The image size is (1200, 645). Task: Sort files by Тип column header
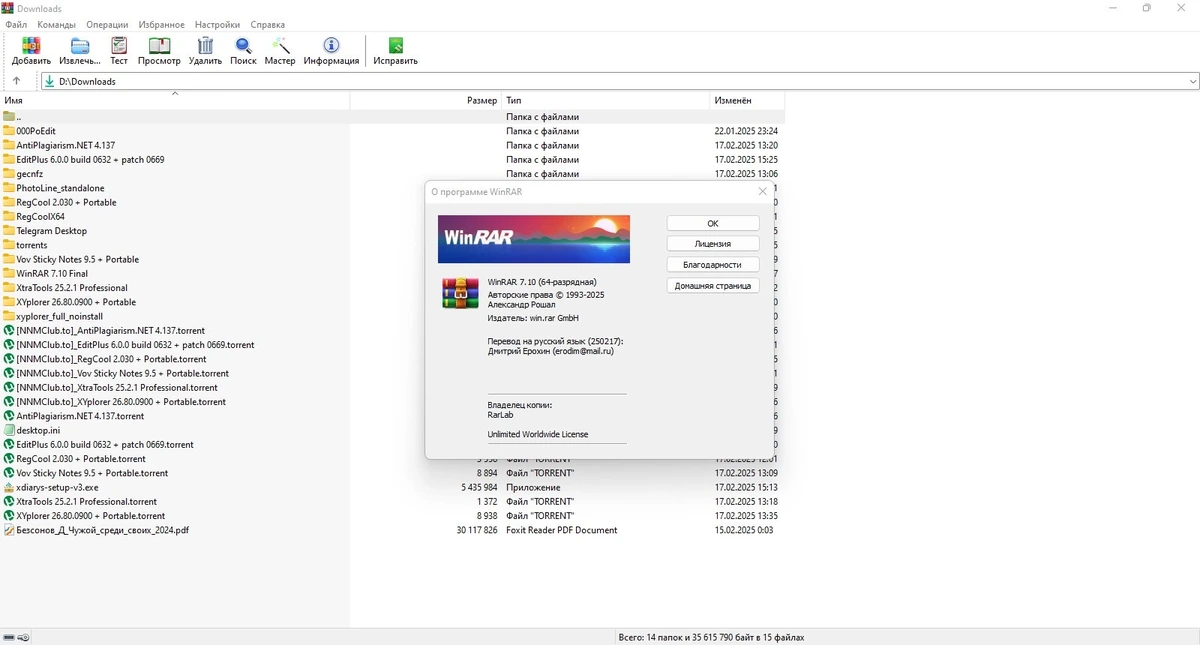coord(606,100)
